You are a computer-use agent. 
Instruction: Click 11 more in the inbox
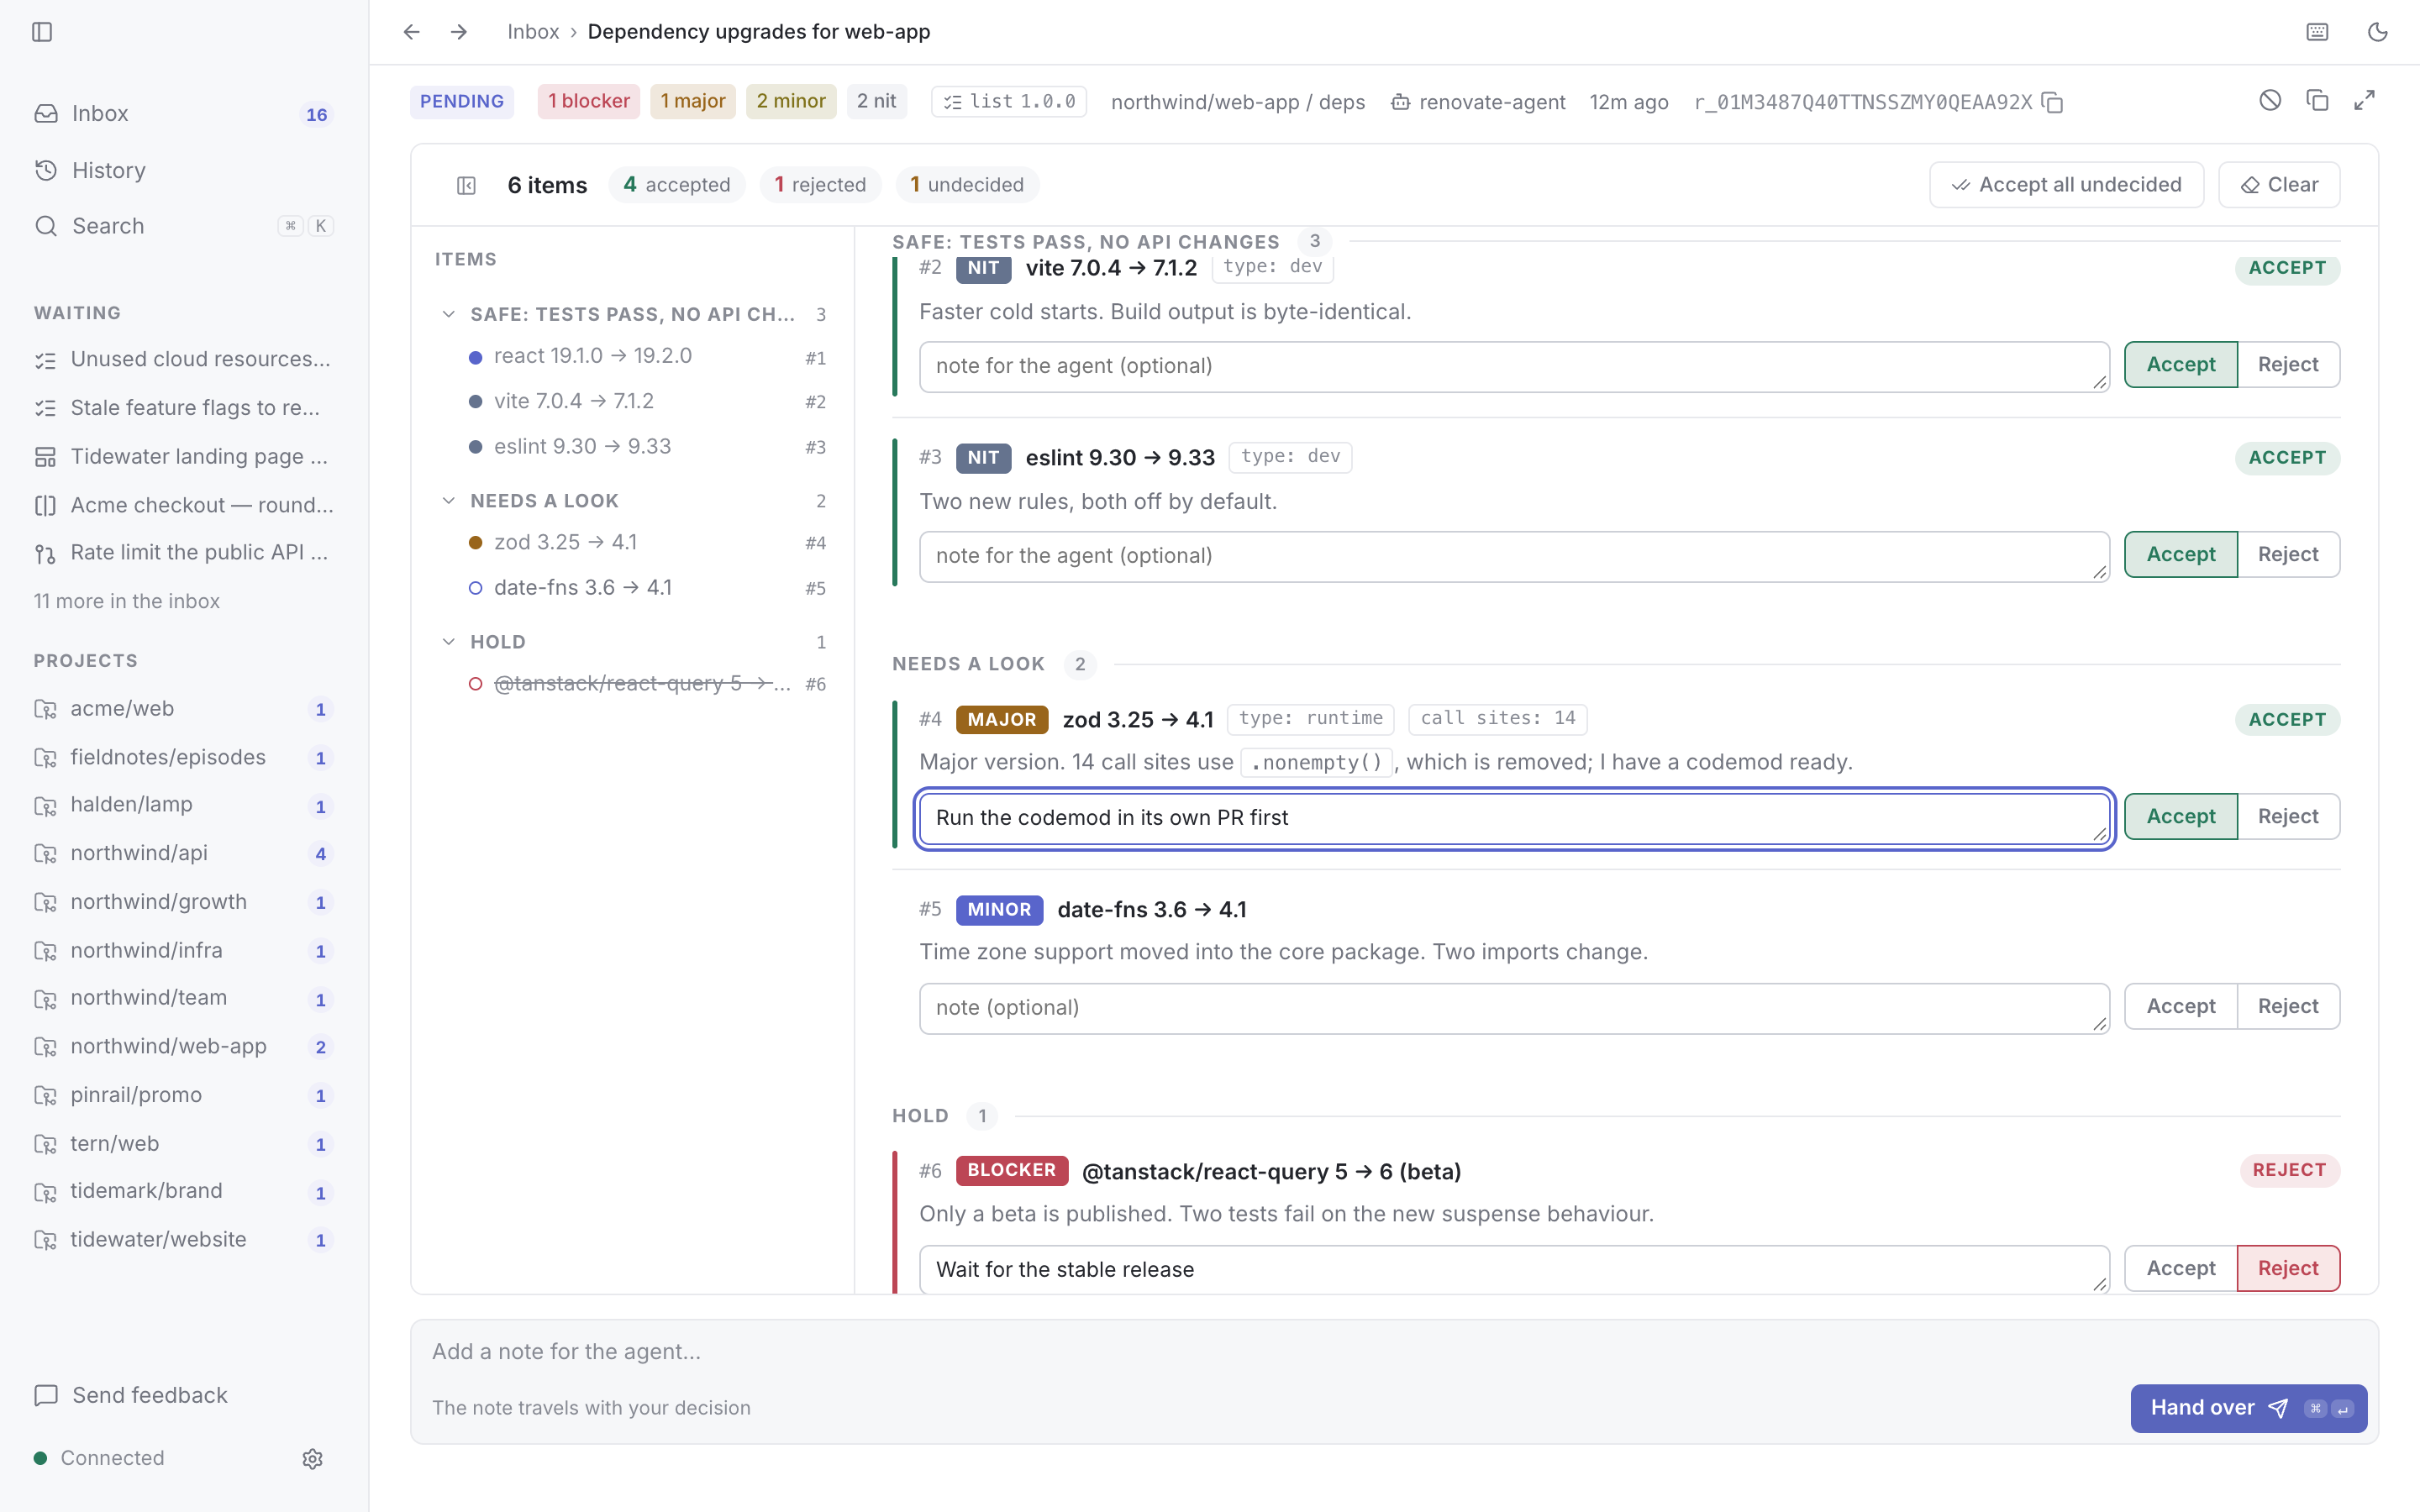click(127, 601)
